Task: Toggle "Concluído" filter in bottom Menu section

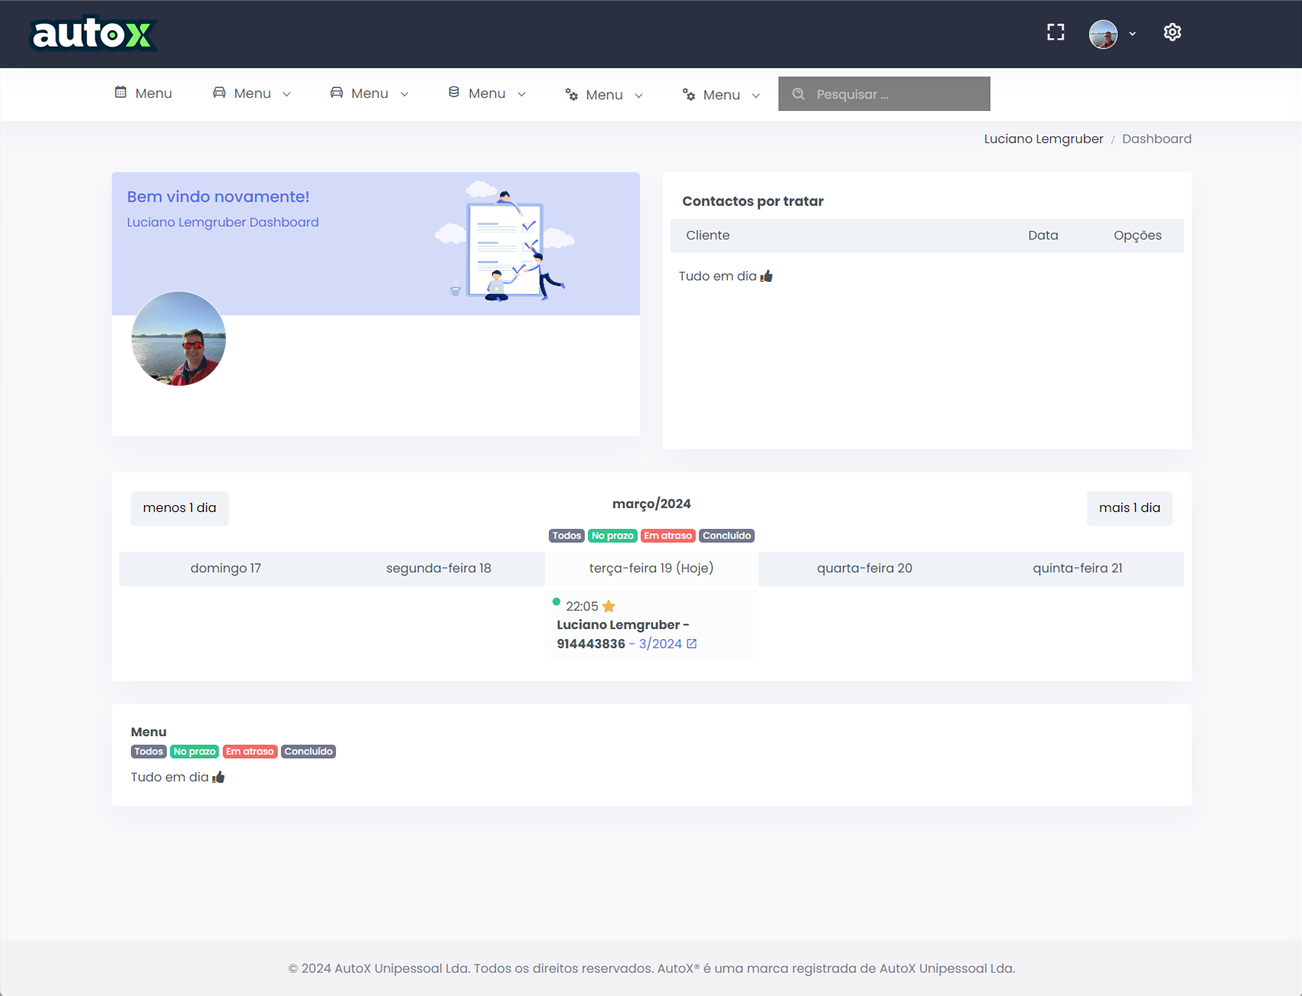Action: 308,752
